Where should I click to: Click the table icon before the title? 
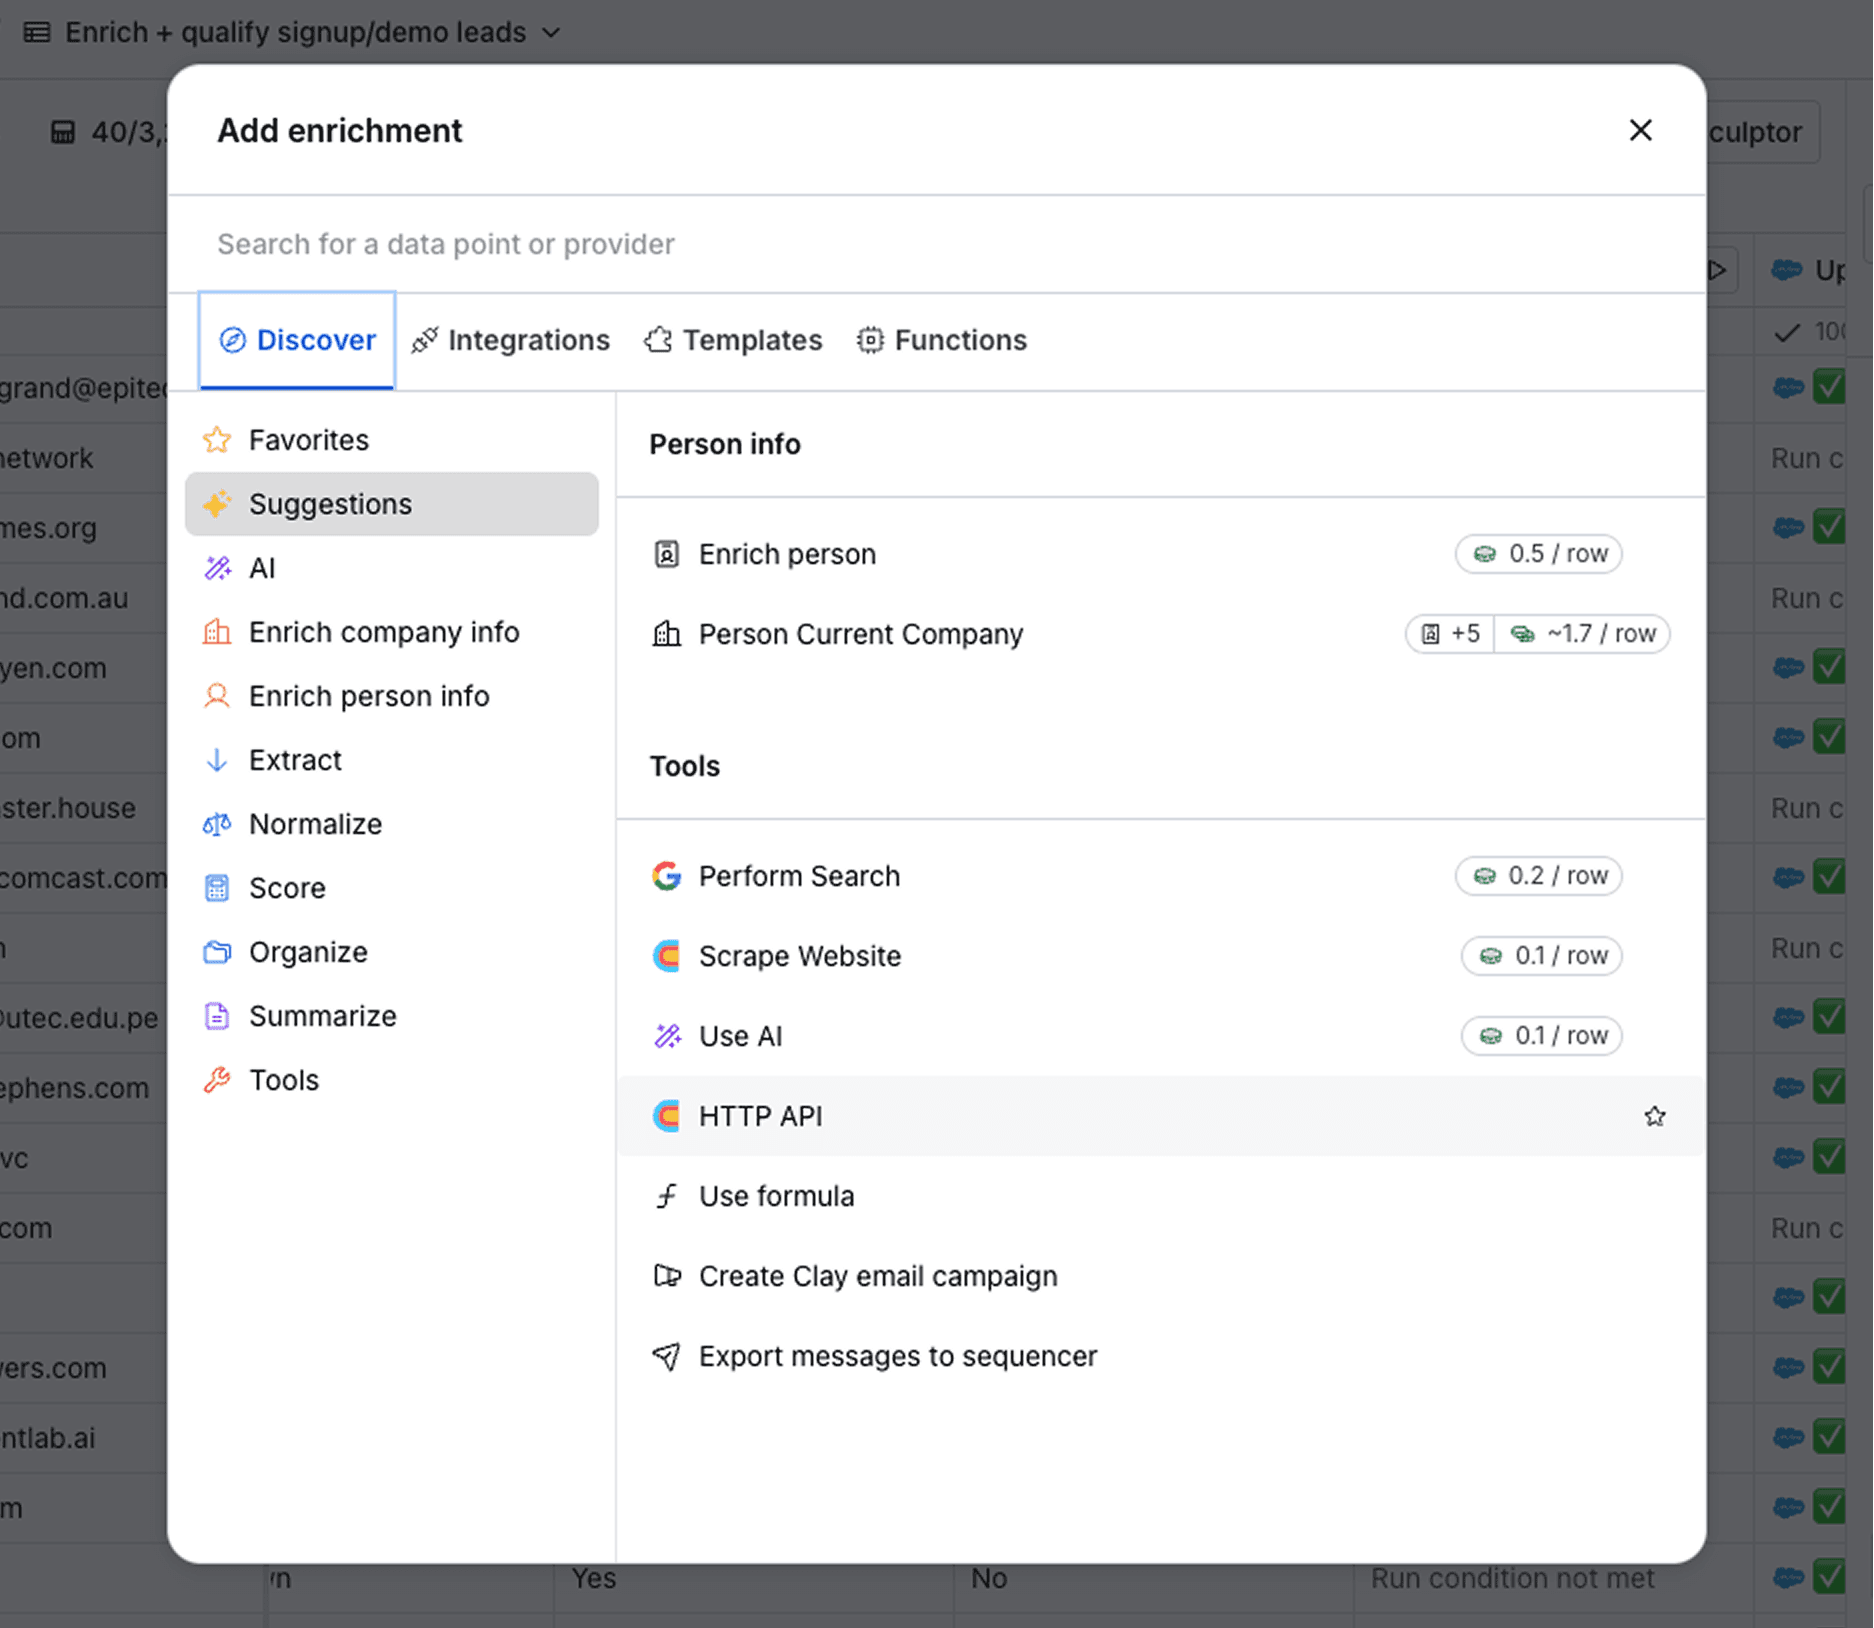click(x=37, y=32)
